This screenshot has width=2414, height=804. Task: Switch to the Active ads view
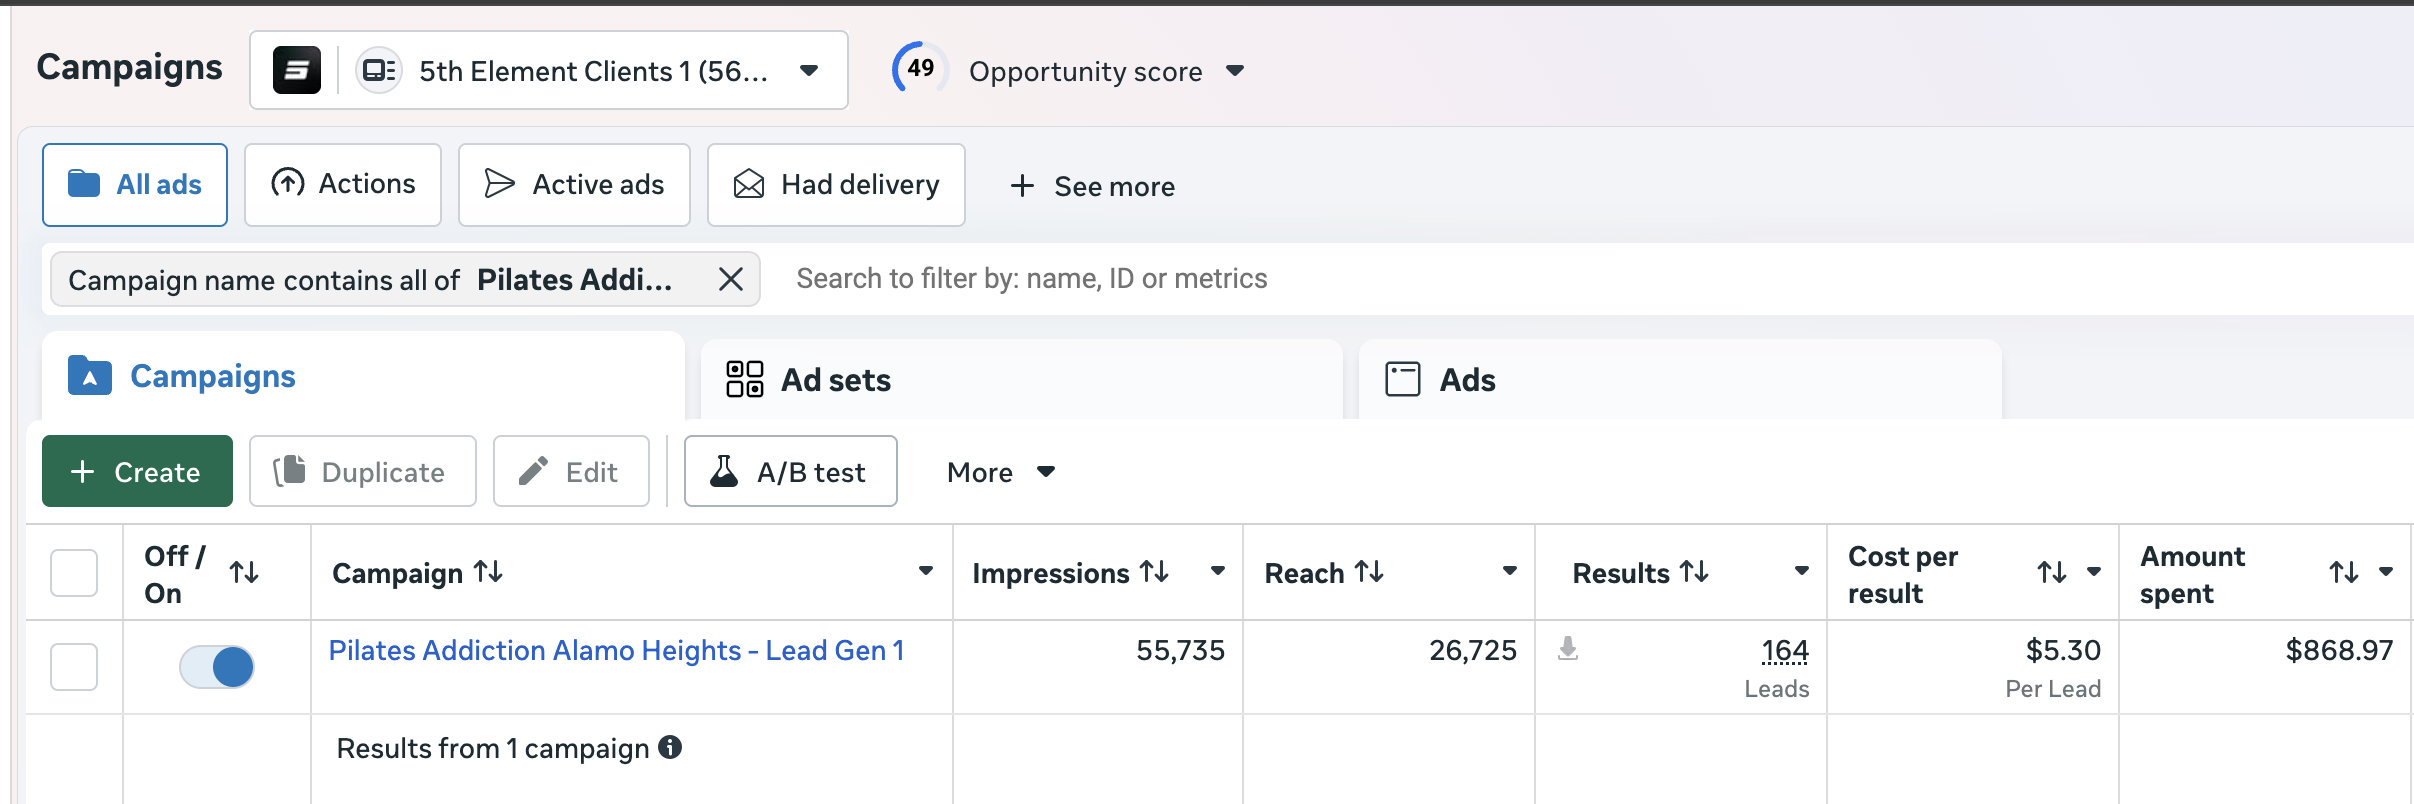pos(574,185)
